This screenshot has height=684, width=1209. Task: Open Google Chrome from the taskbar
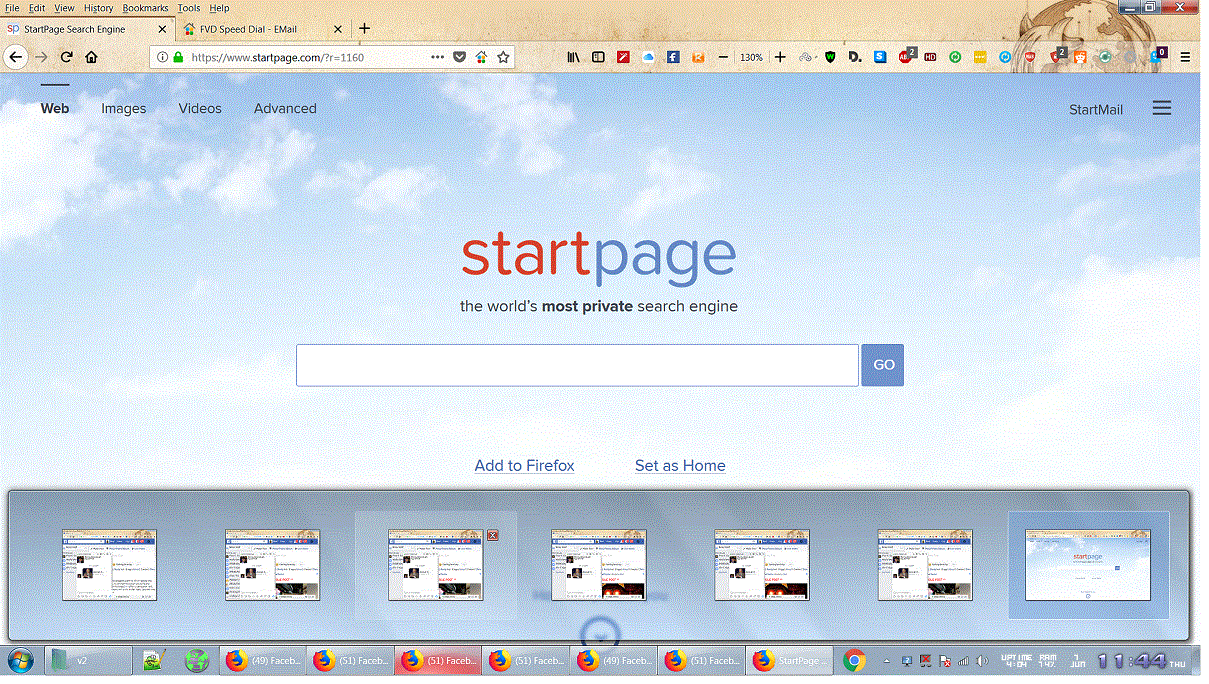pos(854,660)
